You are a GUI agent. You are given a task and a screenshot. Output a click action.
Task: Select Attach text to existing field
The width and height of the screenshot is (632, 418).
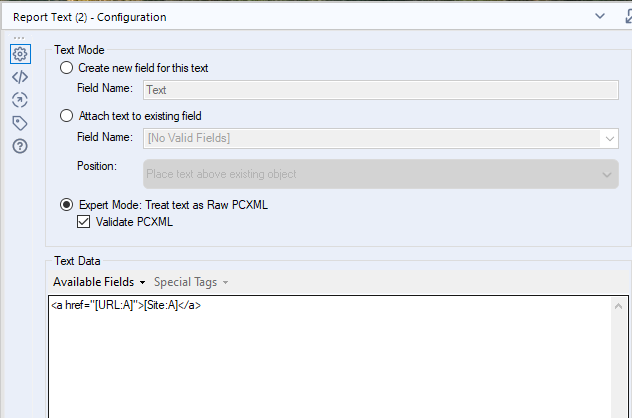67,116
